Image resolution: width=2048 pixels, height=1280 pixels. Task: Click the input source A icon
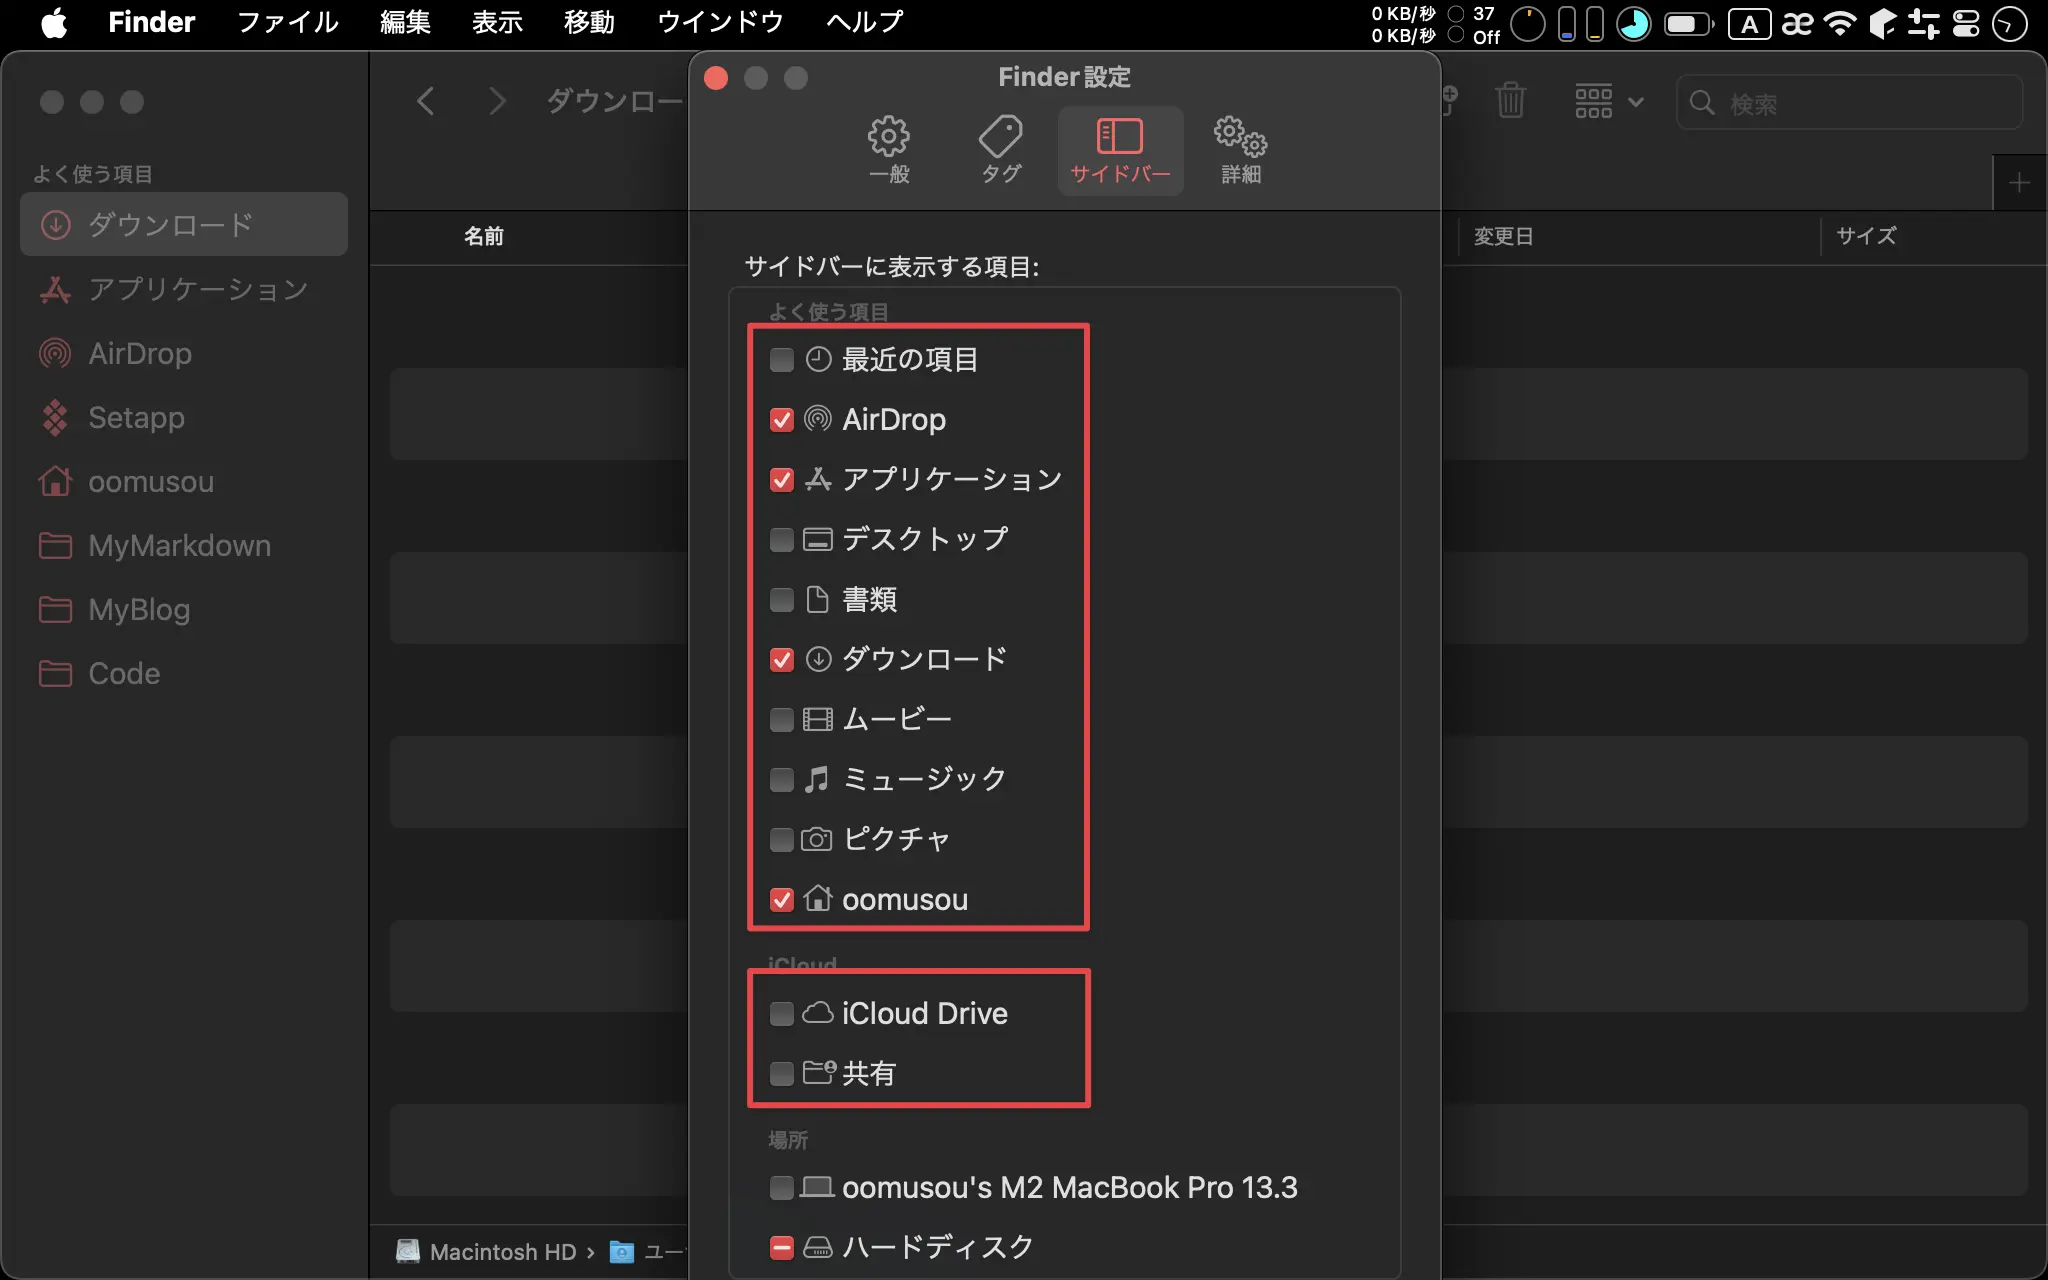[x=1750, y=24]
